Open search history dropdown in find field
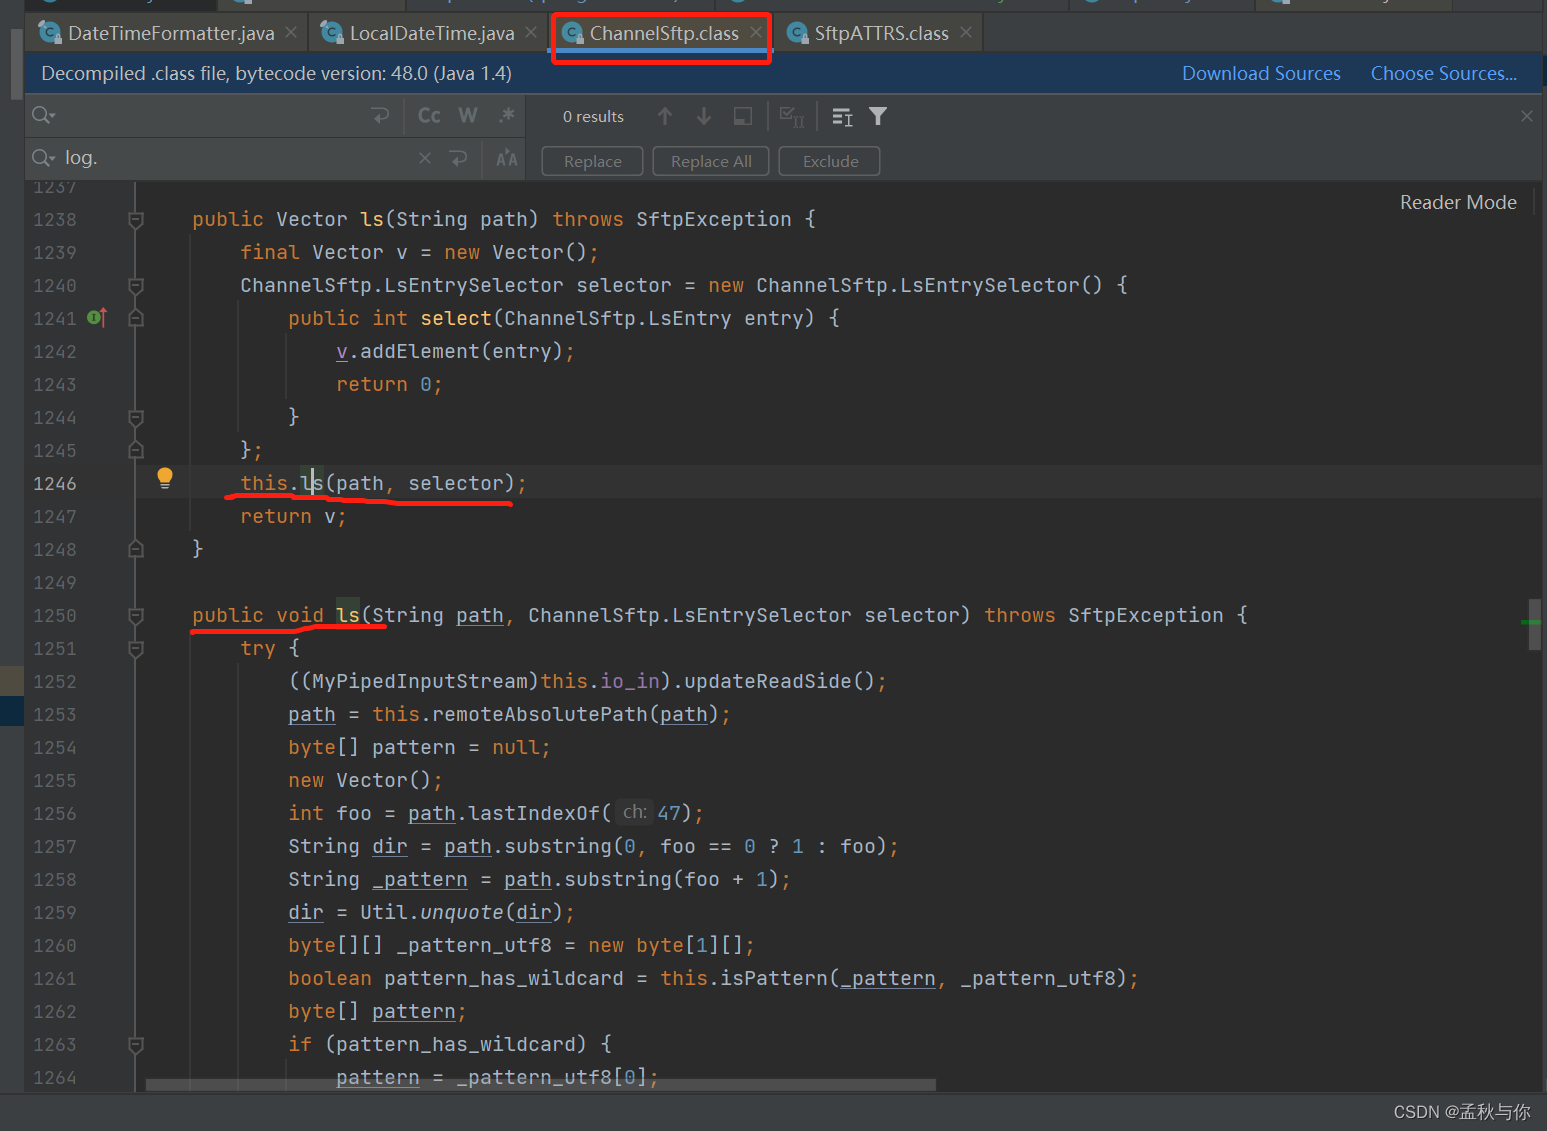The image size is (1547, 1131). (x=43, y=115)
